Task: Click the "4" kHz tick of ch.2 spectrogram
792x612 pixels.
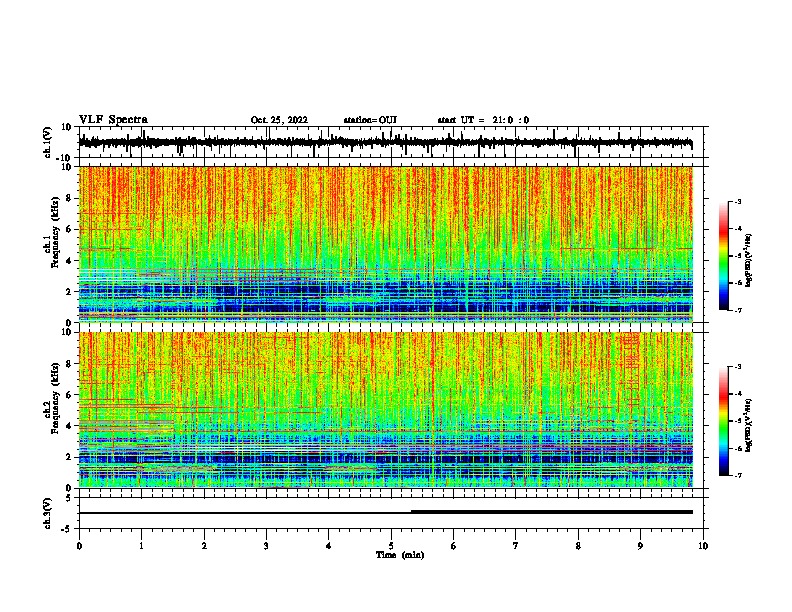Action: coord(69,426)
